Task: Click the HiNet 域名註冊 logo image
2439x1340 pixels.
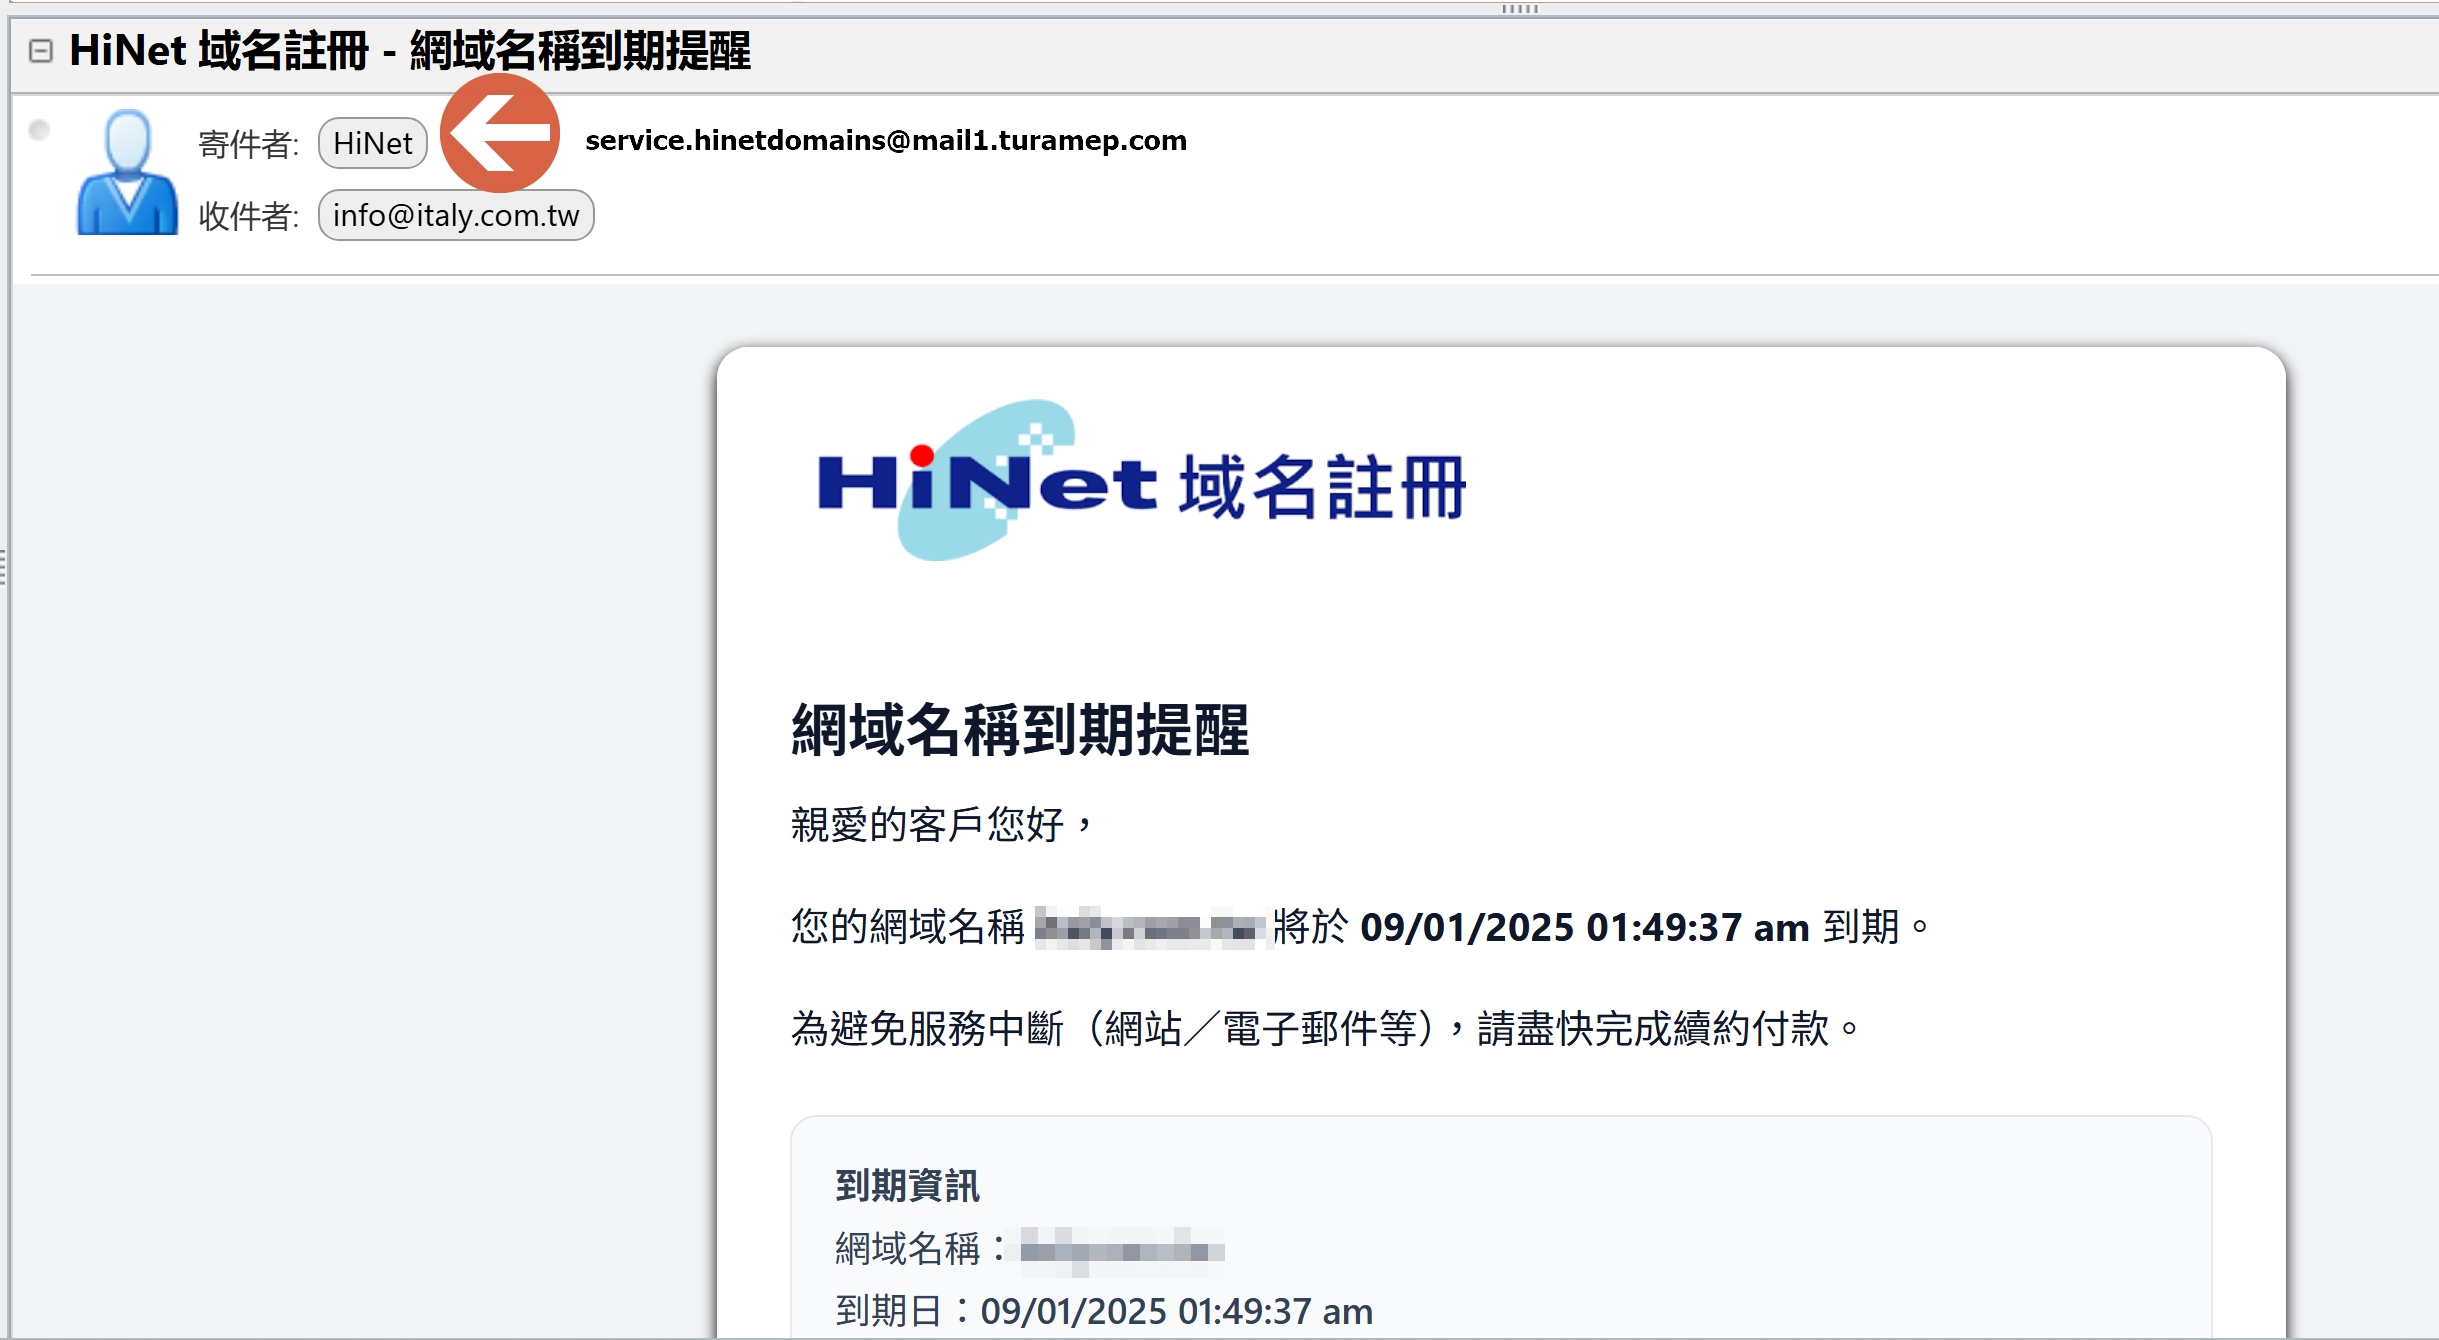Action: point(1140,482)
